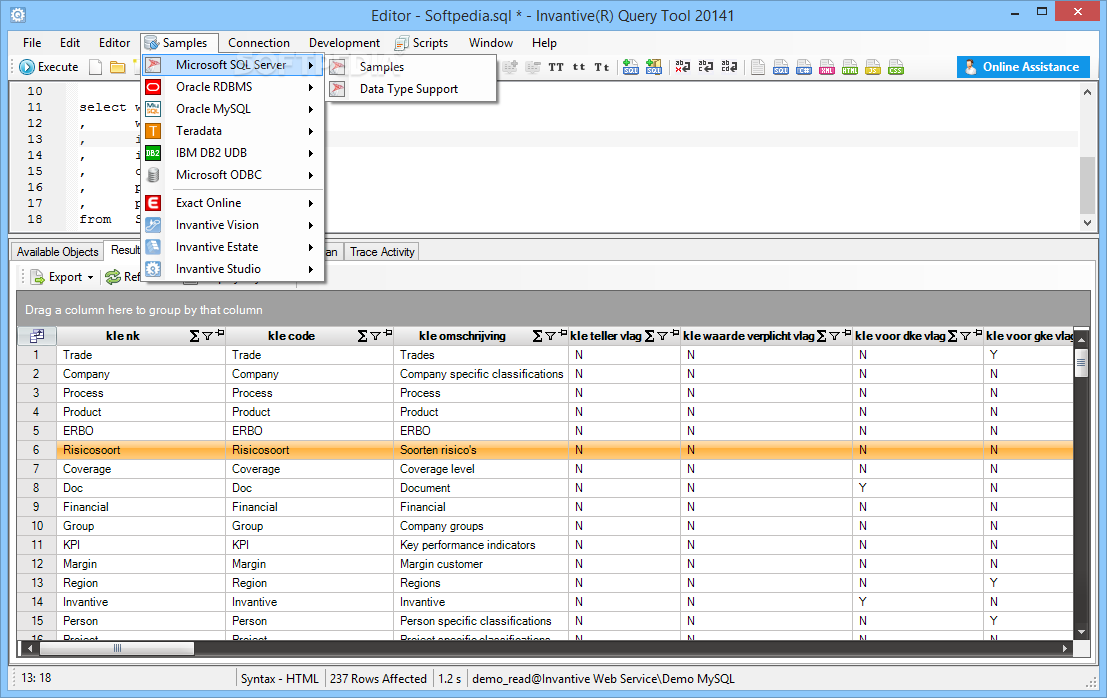
Task: Click the '237 Rows Affected' status text
Action: point(378,679)
